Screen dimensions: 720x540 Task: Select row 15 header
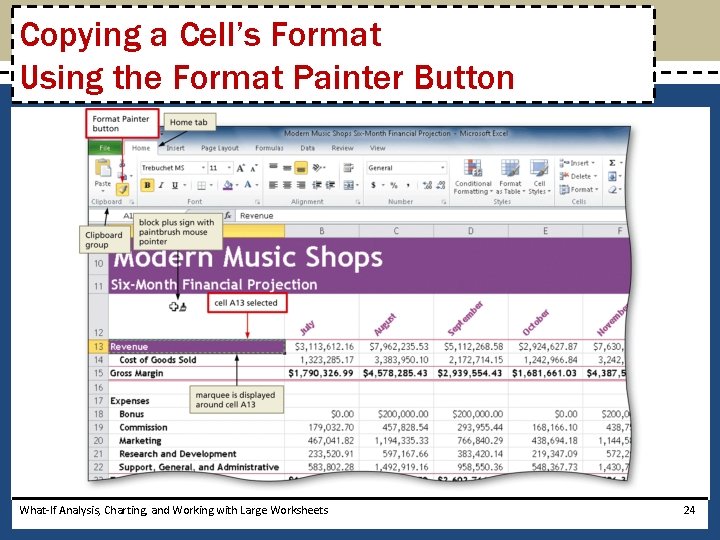point(98,373)
